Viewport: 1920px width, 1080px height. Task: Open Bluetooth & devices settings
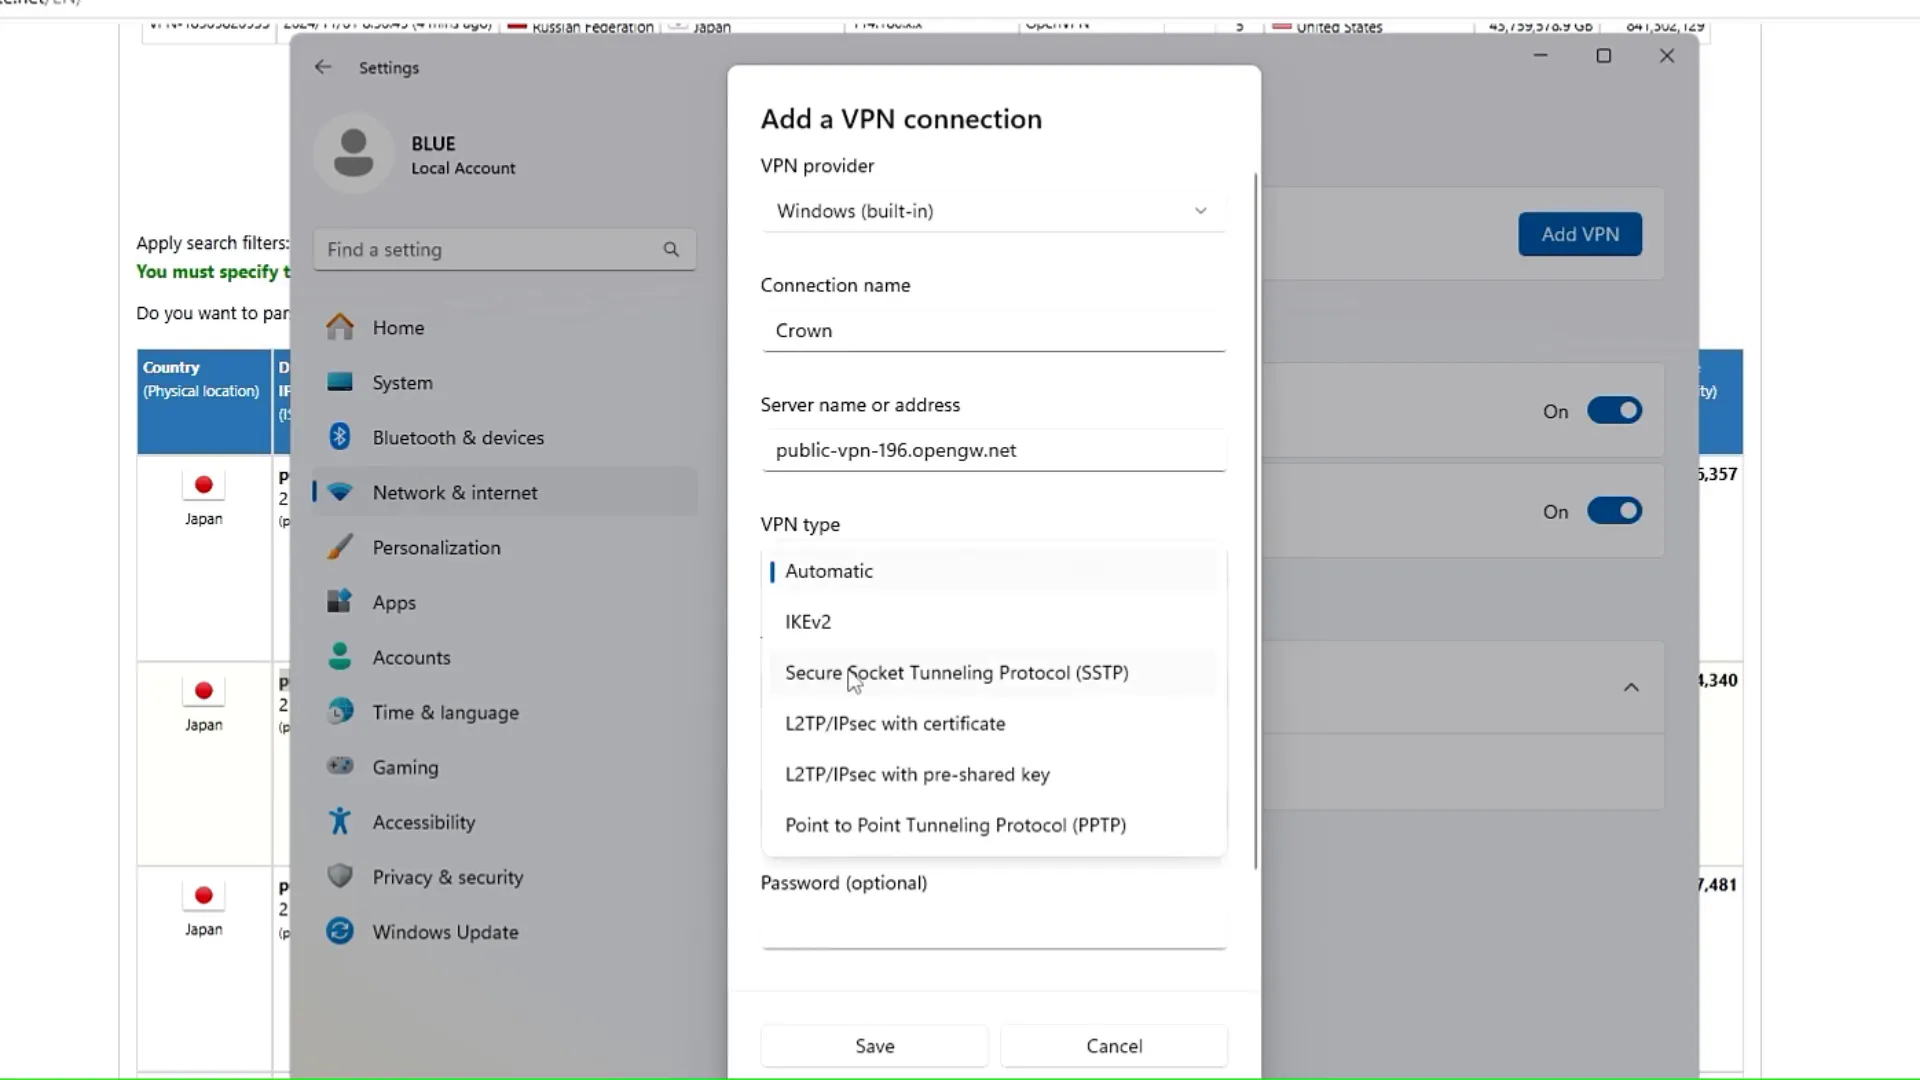point(505,437)
